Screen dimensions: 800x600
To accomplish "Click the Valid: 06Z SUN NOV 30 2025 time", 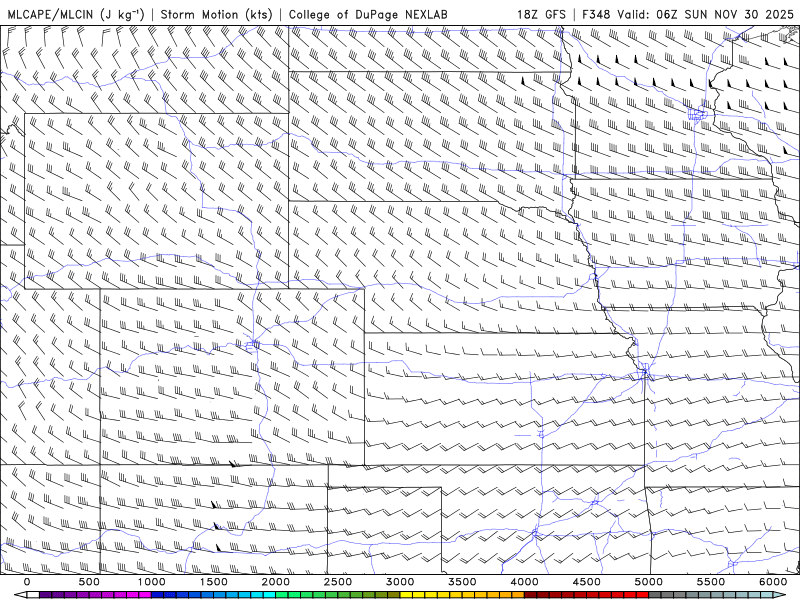I will 706,14.
